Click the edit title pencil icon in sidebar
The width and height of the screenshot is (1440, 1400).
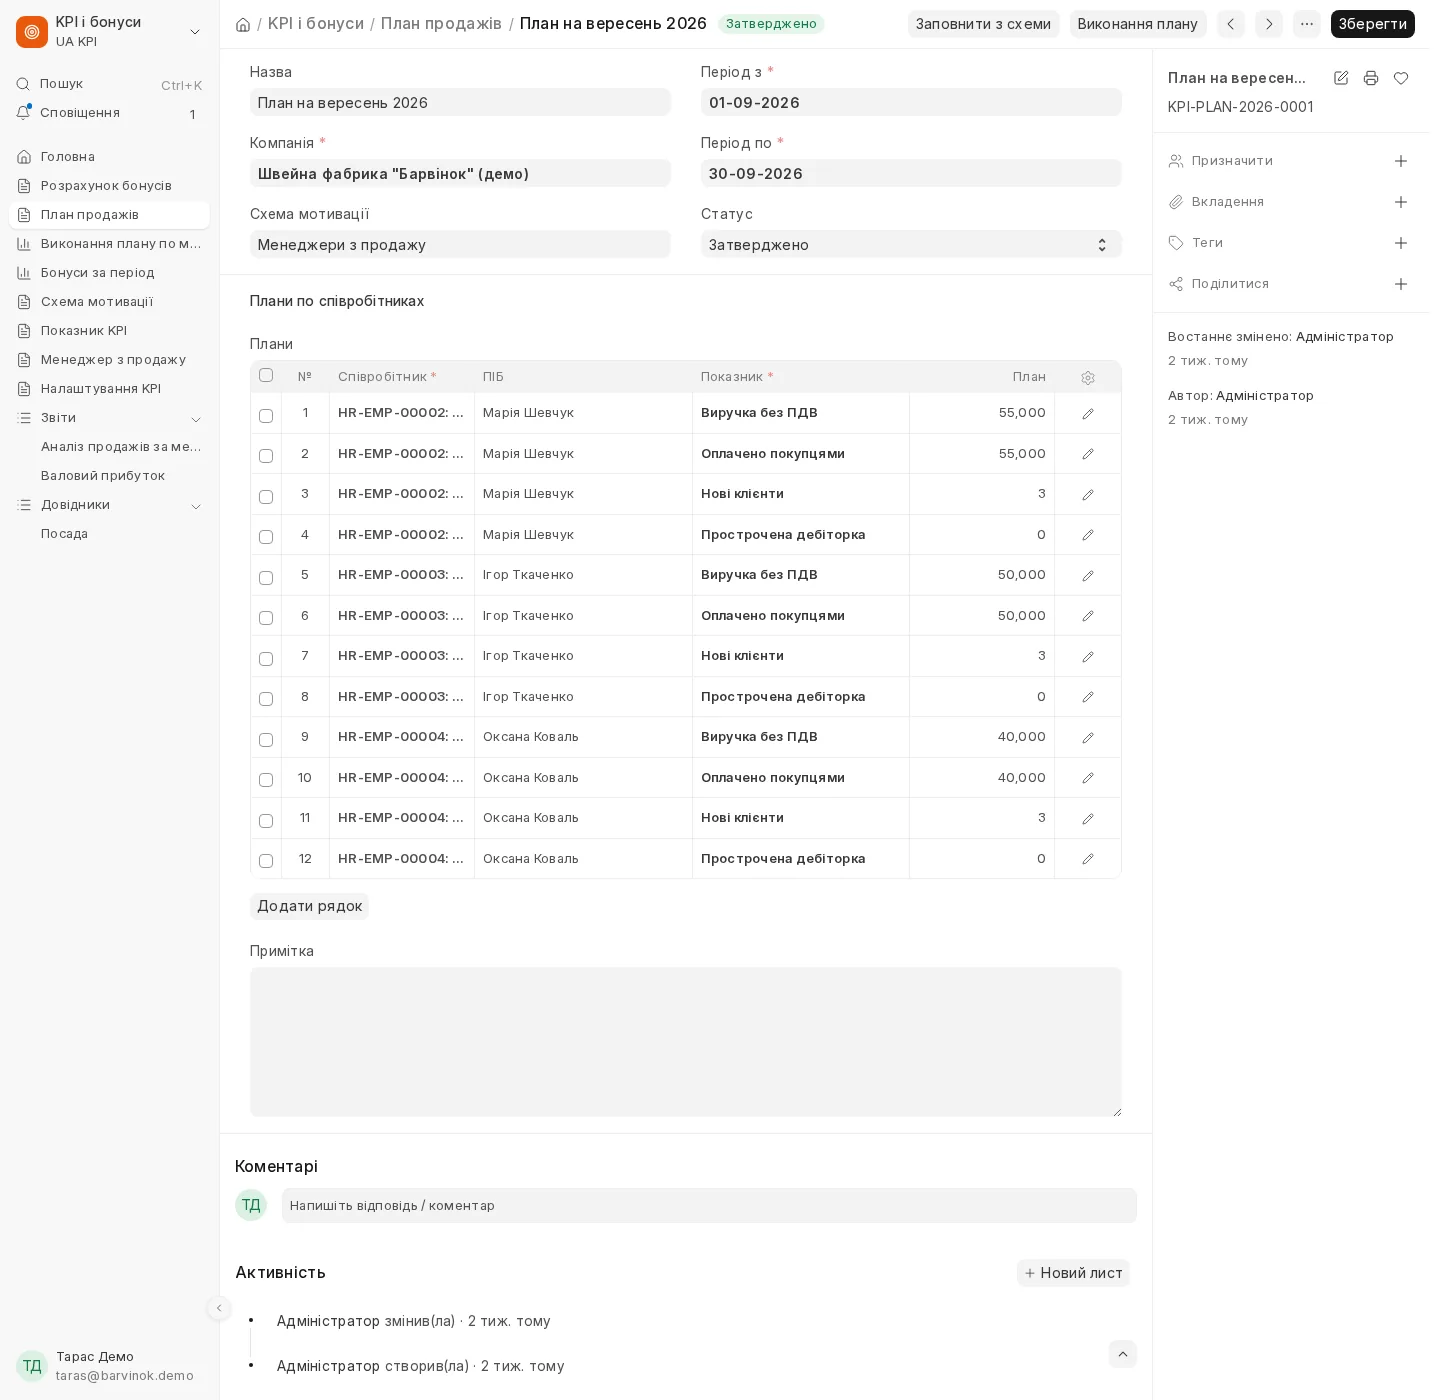(1341, 78)
